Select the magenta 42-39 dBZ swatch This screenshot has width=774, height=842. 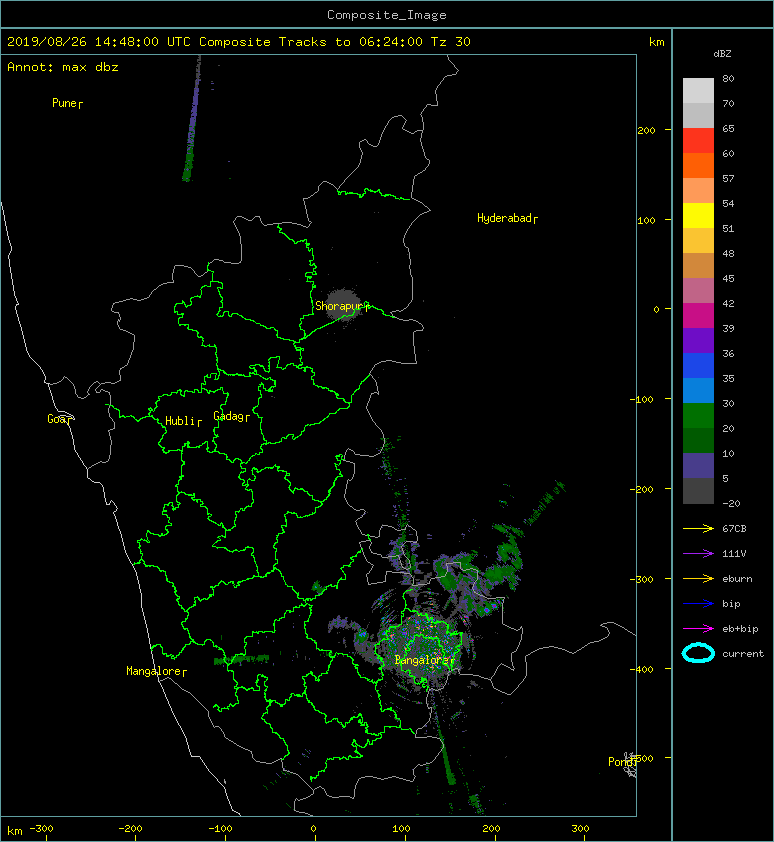click(x=698, y=316)
